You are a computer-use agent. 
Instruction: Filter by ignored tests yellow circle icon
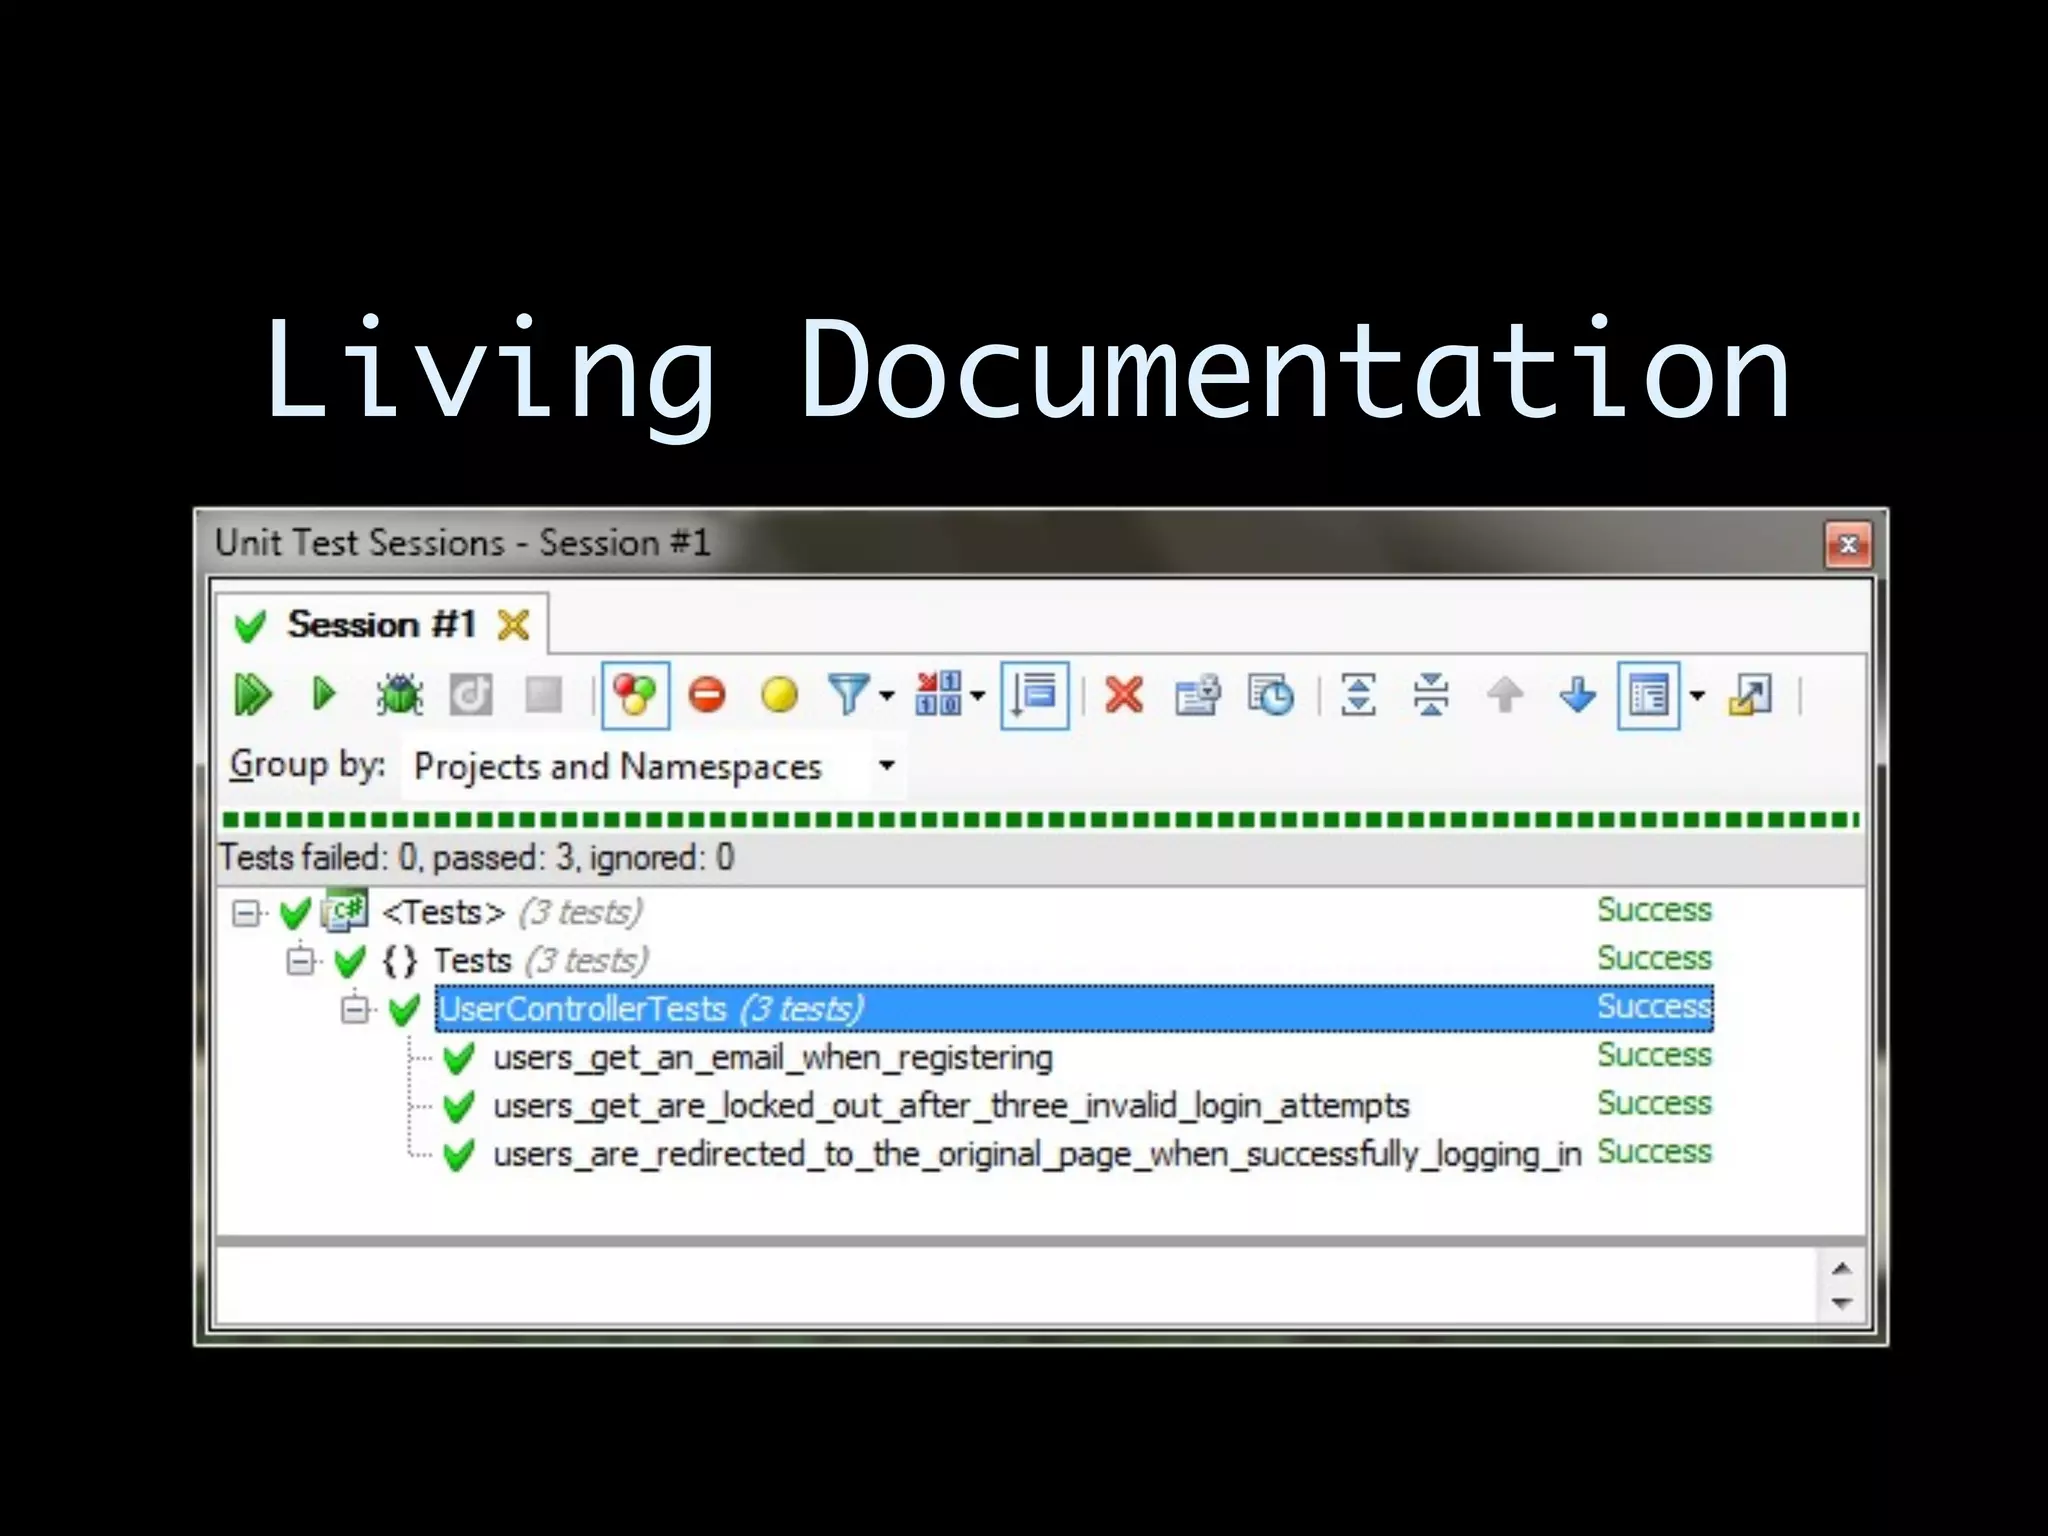780,695
